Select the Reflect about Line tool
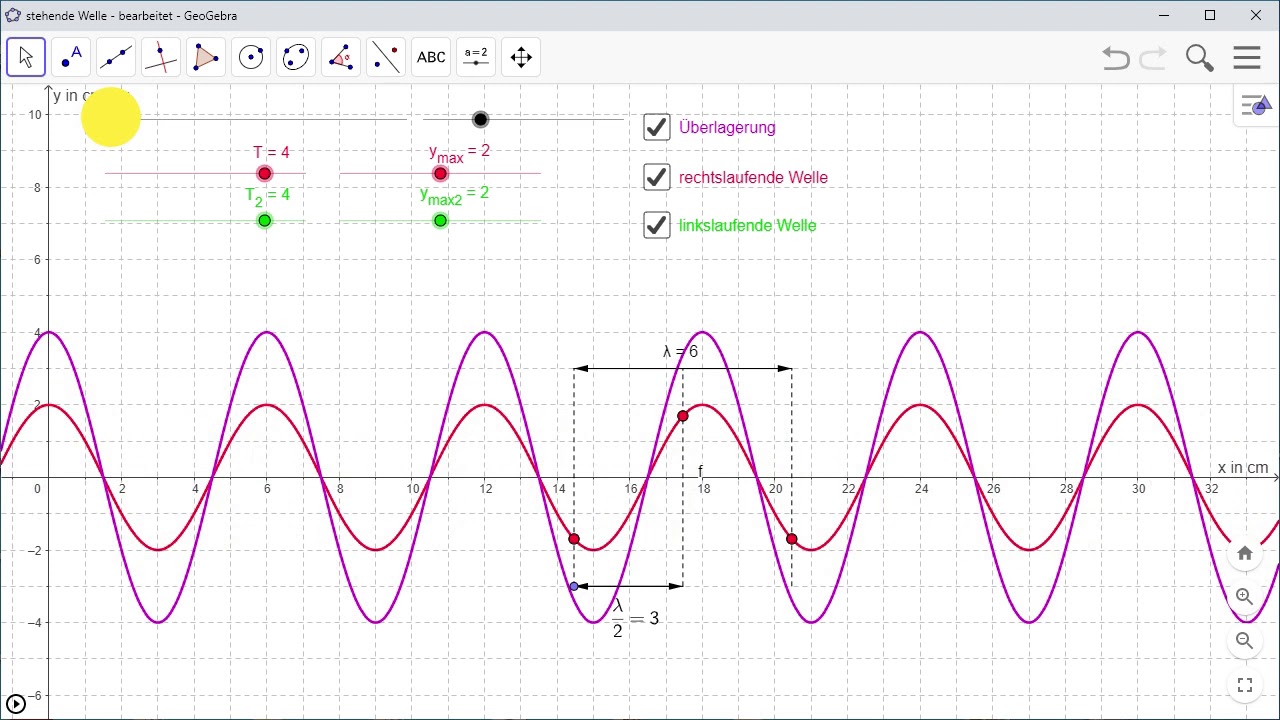The width and height of the screenshot is (1280, 720). [x=386, y=57]
